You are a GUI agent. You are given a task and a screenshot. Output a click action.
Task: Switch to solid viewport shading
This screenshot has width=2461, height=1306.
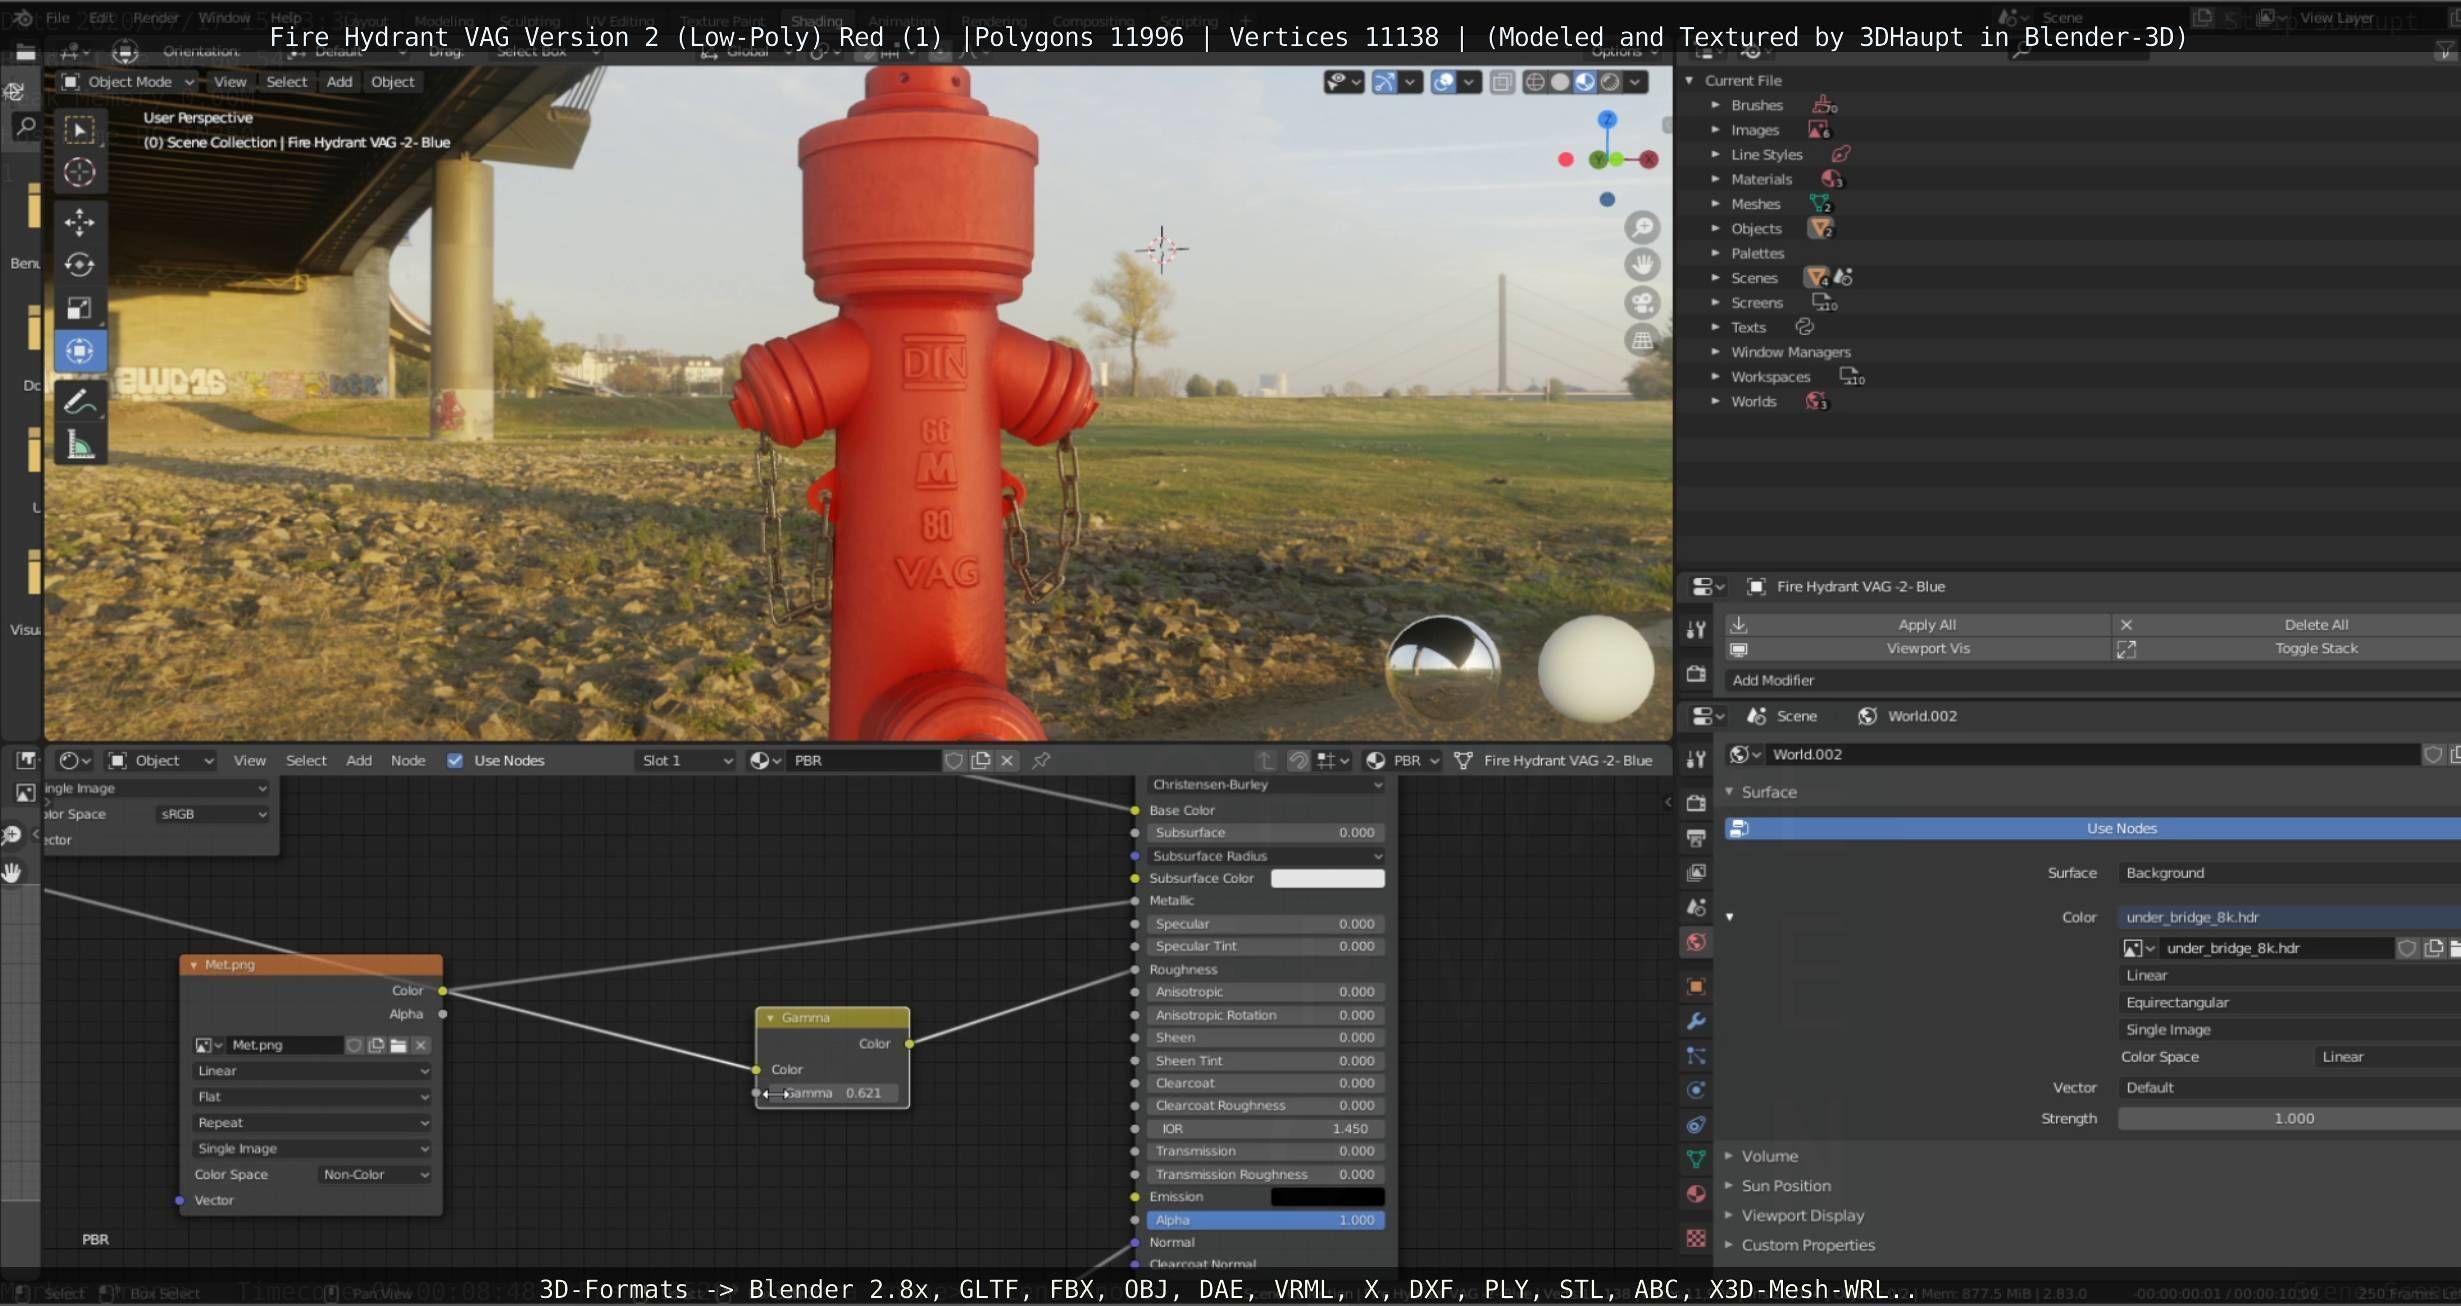[1560, 82]
